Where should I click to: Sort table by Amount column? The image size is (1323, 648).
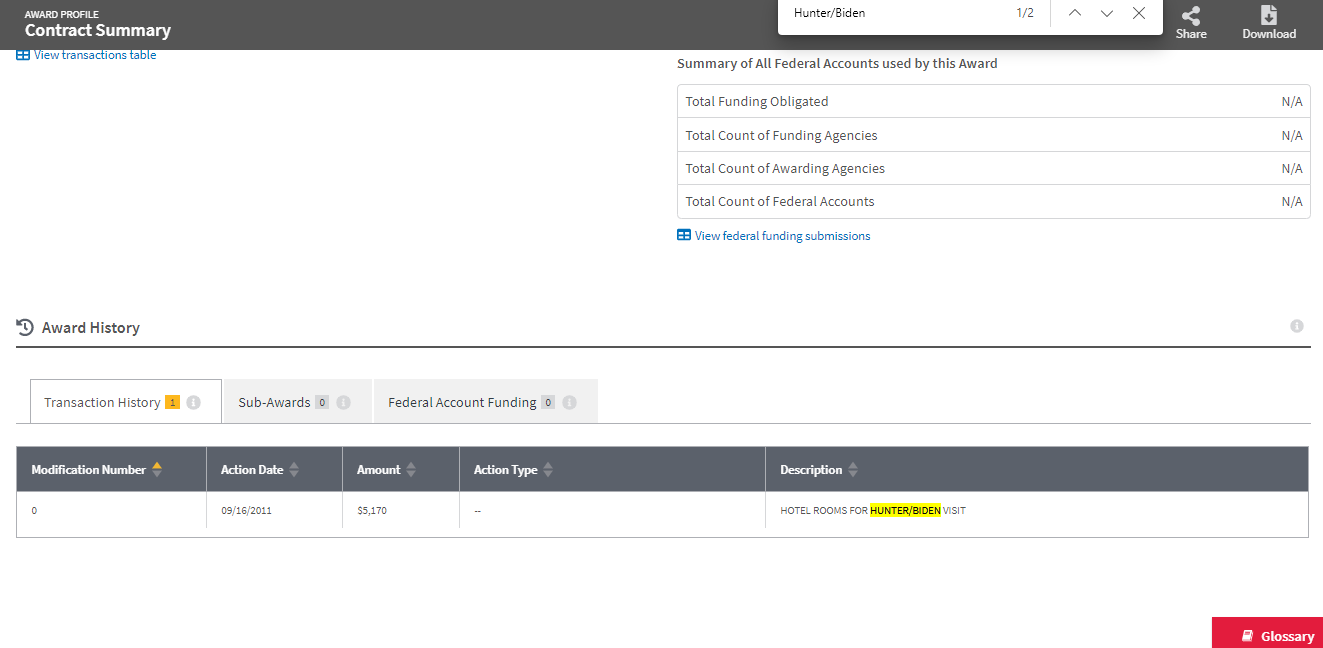[411, 470]
